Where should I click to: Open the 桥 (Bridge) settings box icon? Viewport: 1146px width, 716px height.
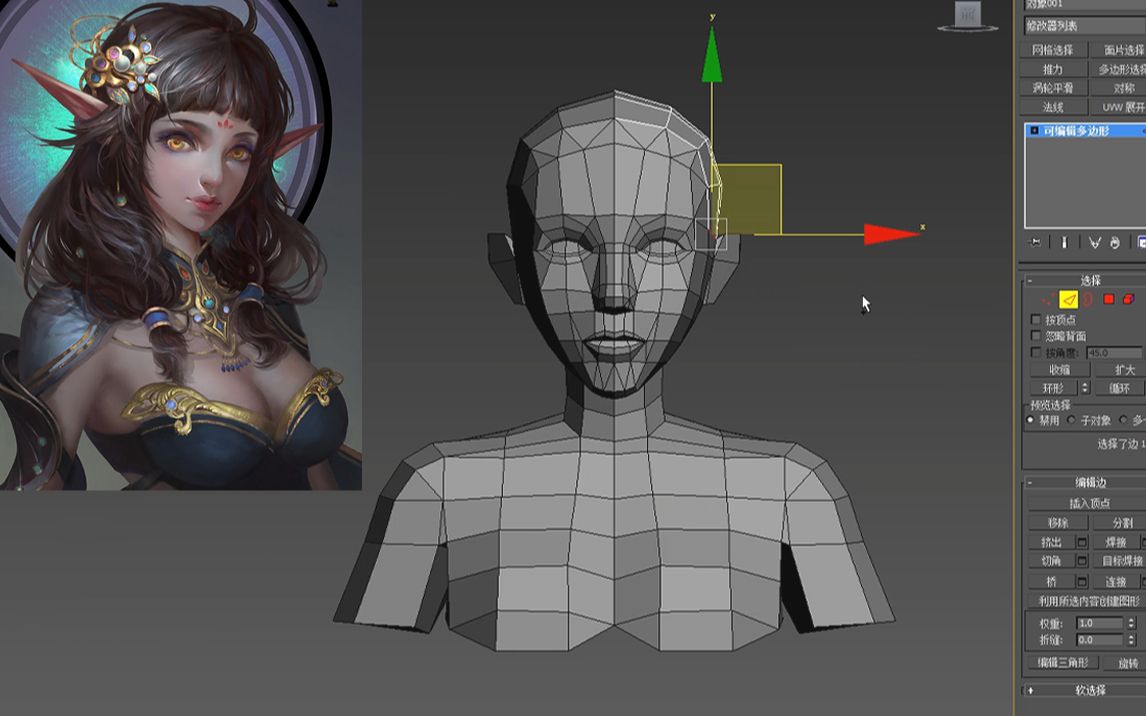pyautogui.click(x=1081, y=581)
